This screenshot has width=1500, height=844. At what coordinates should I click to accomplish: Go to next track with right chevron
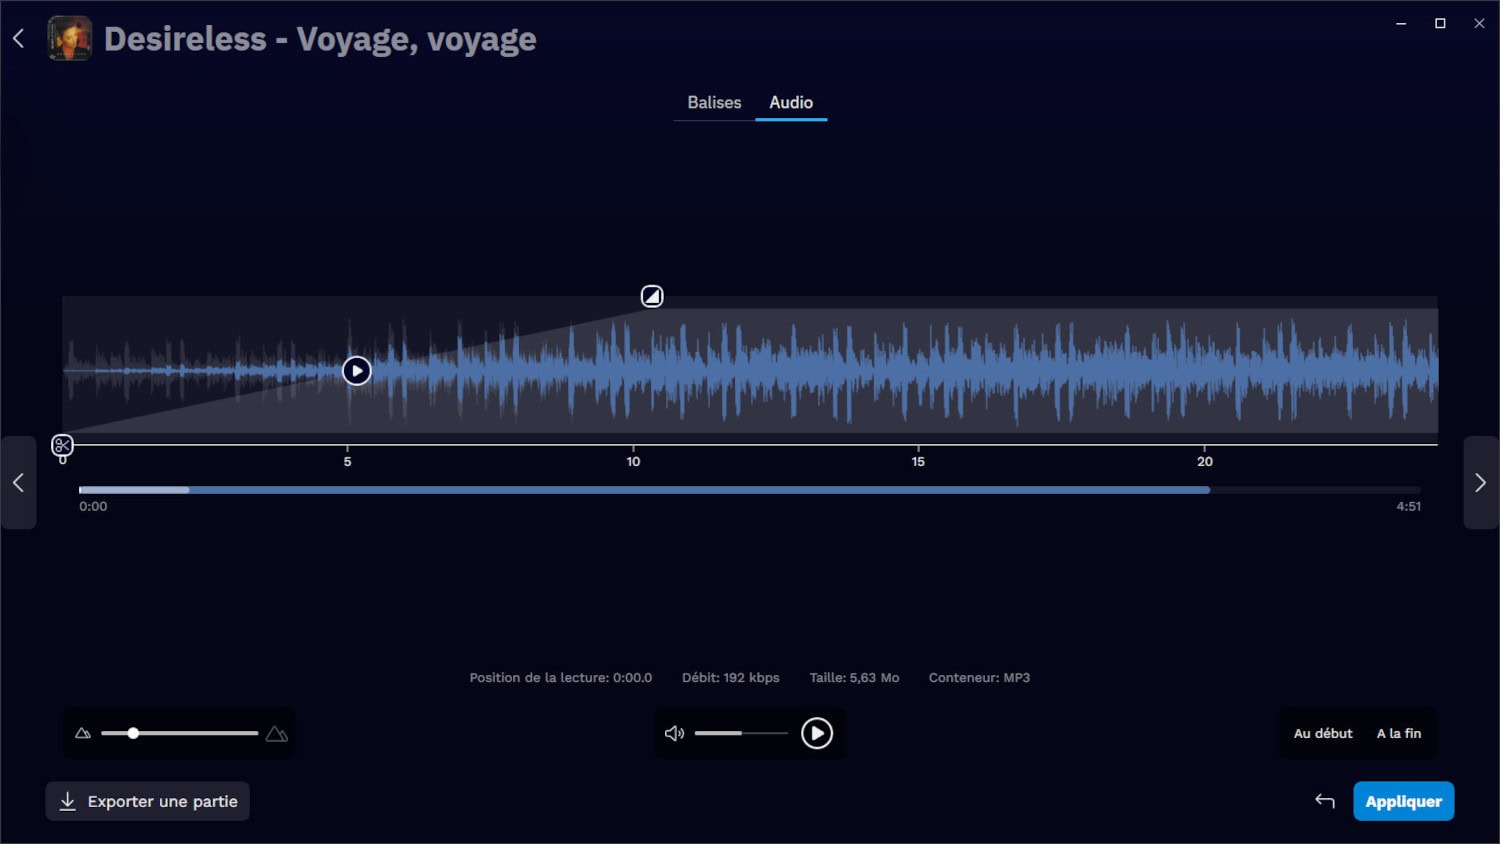click(1480, 483)
